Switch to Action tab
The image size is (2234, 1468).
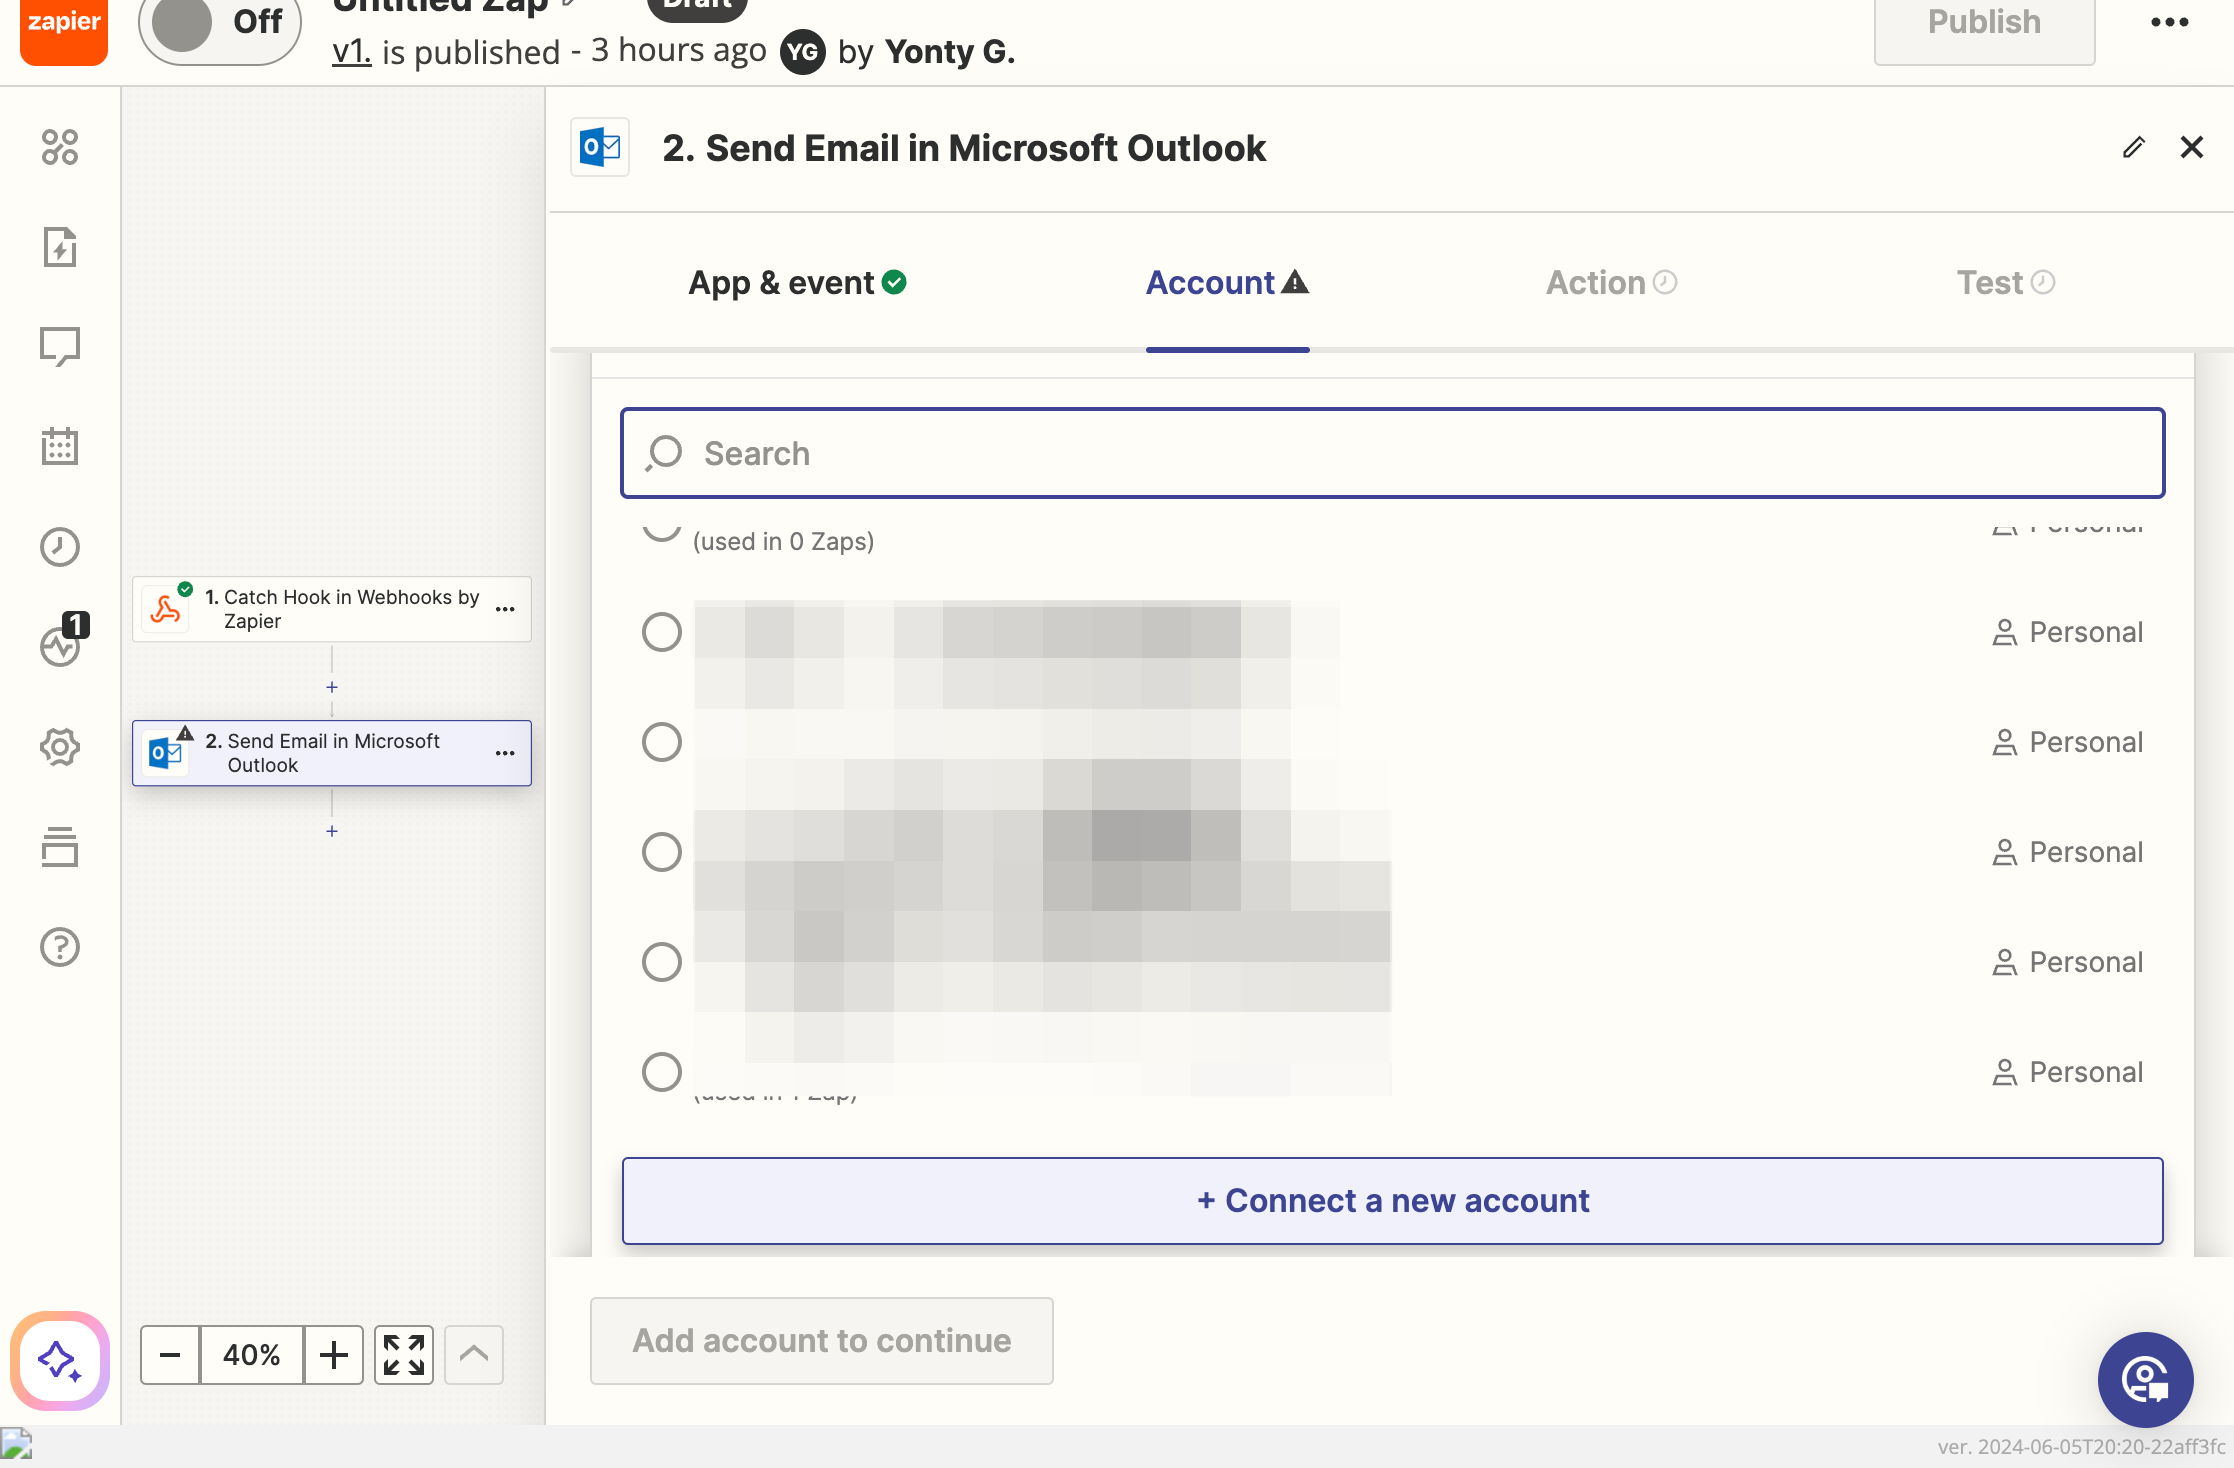coord(1611,283)
